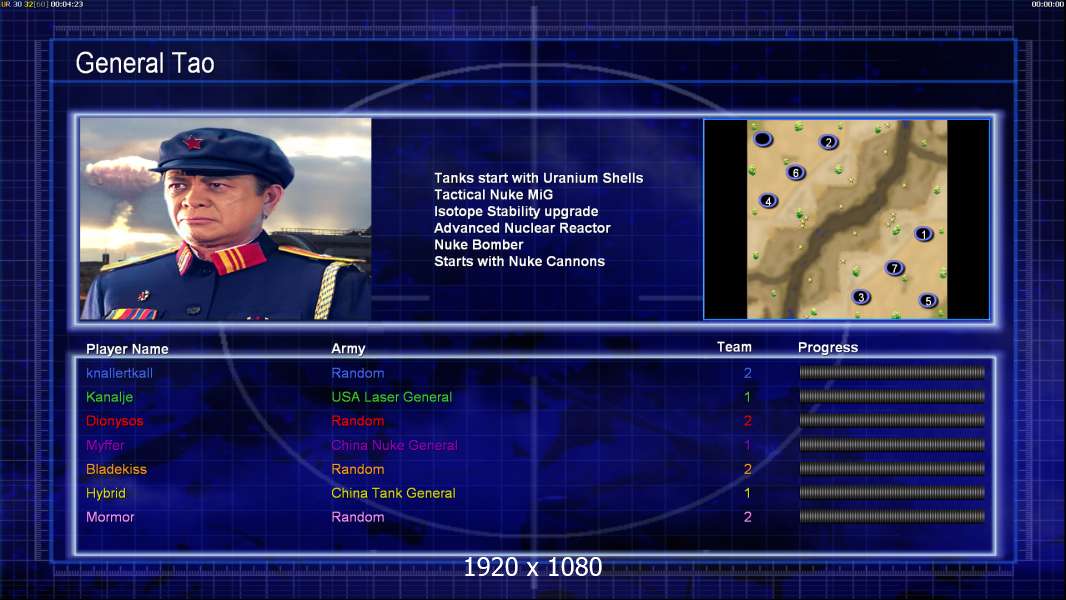
Task: Click knallertkall's loading progress bar
Action: pos(892,372)
